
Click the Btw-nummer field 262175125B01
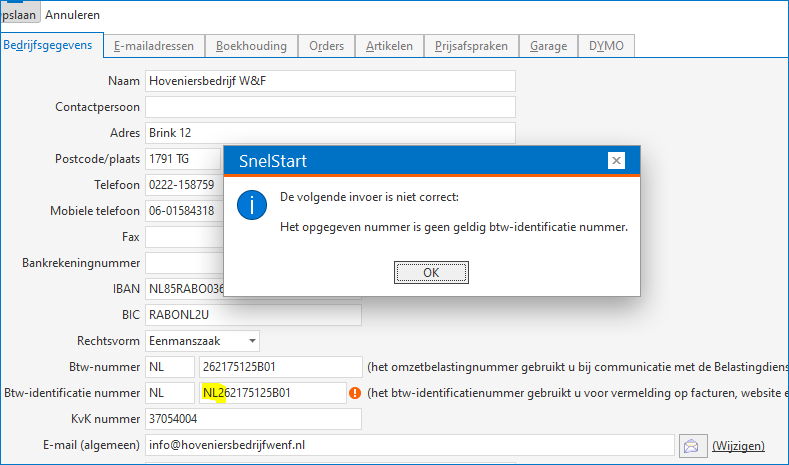pyautogui.click(x=281, y=367)
